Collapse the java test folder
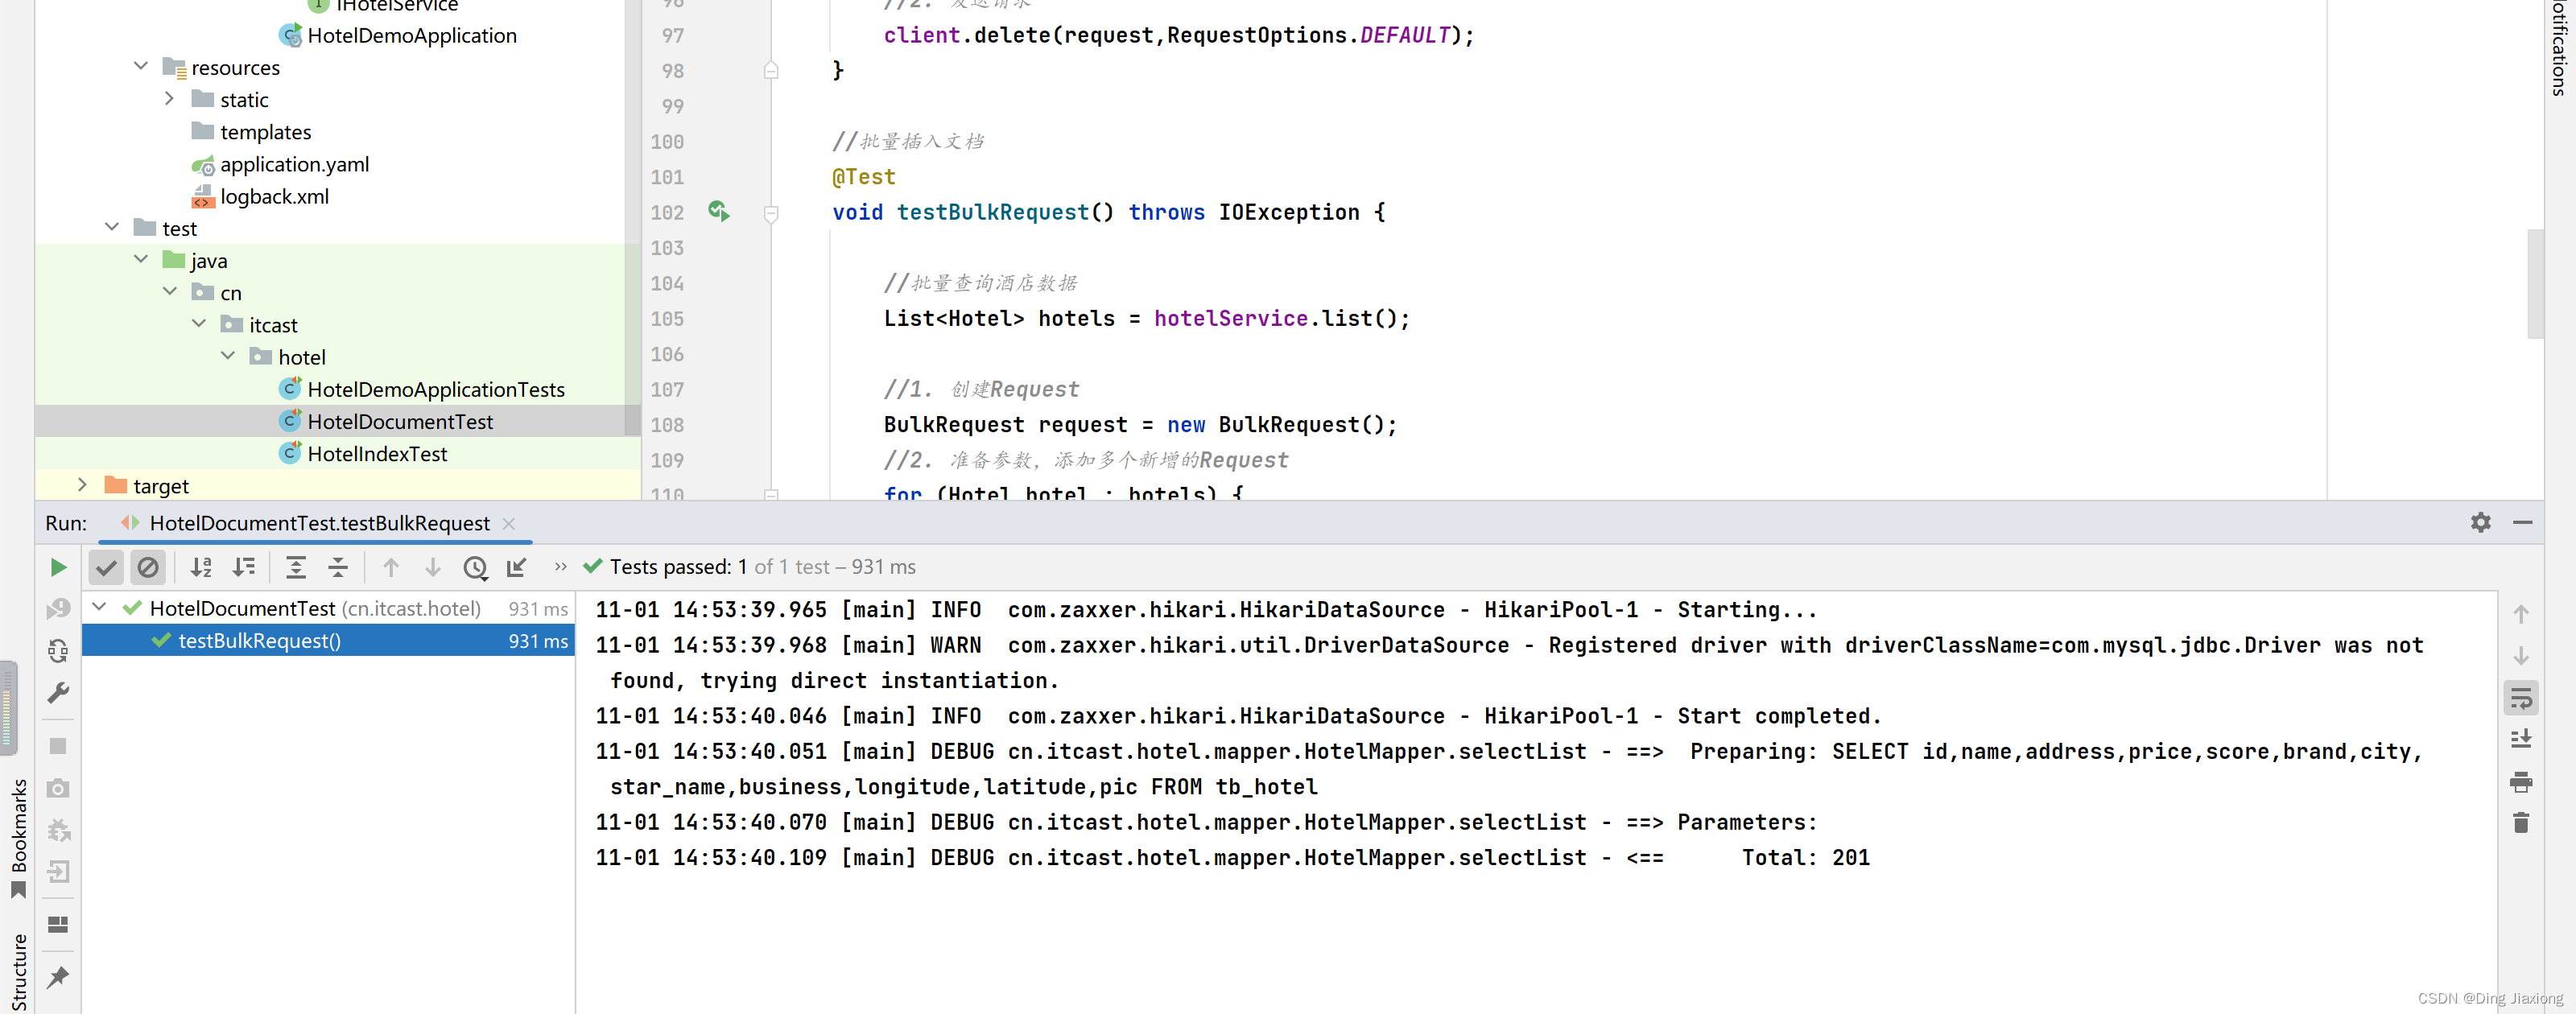Screen dimensions: 2576x1014 pyautogui.click(x=141, y=259)
